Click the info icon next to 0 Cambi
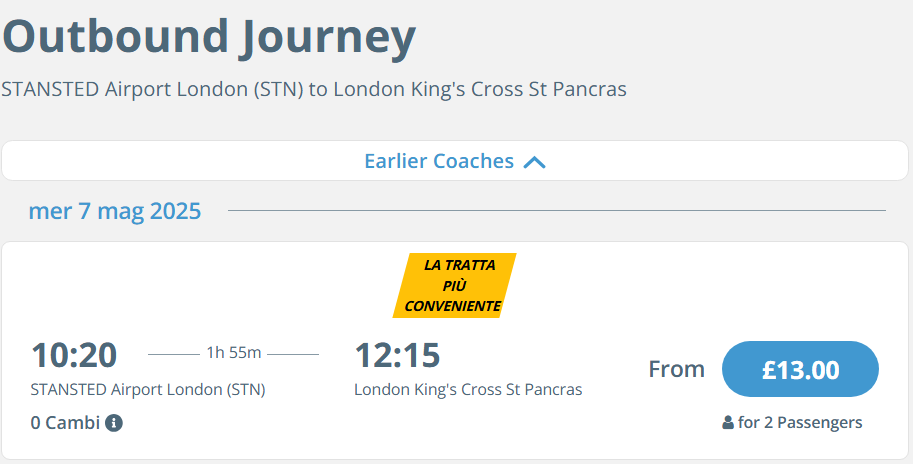Image resolution: width=913 pixels, height=464 pixels. [114, 423]
